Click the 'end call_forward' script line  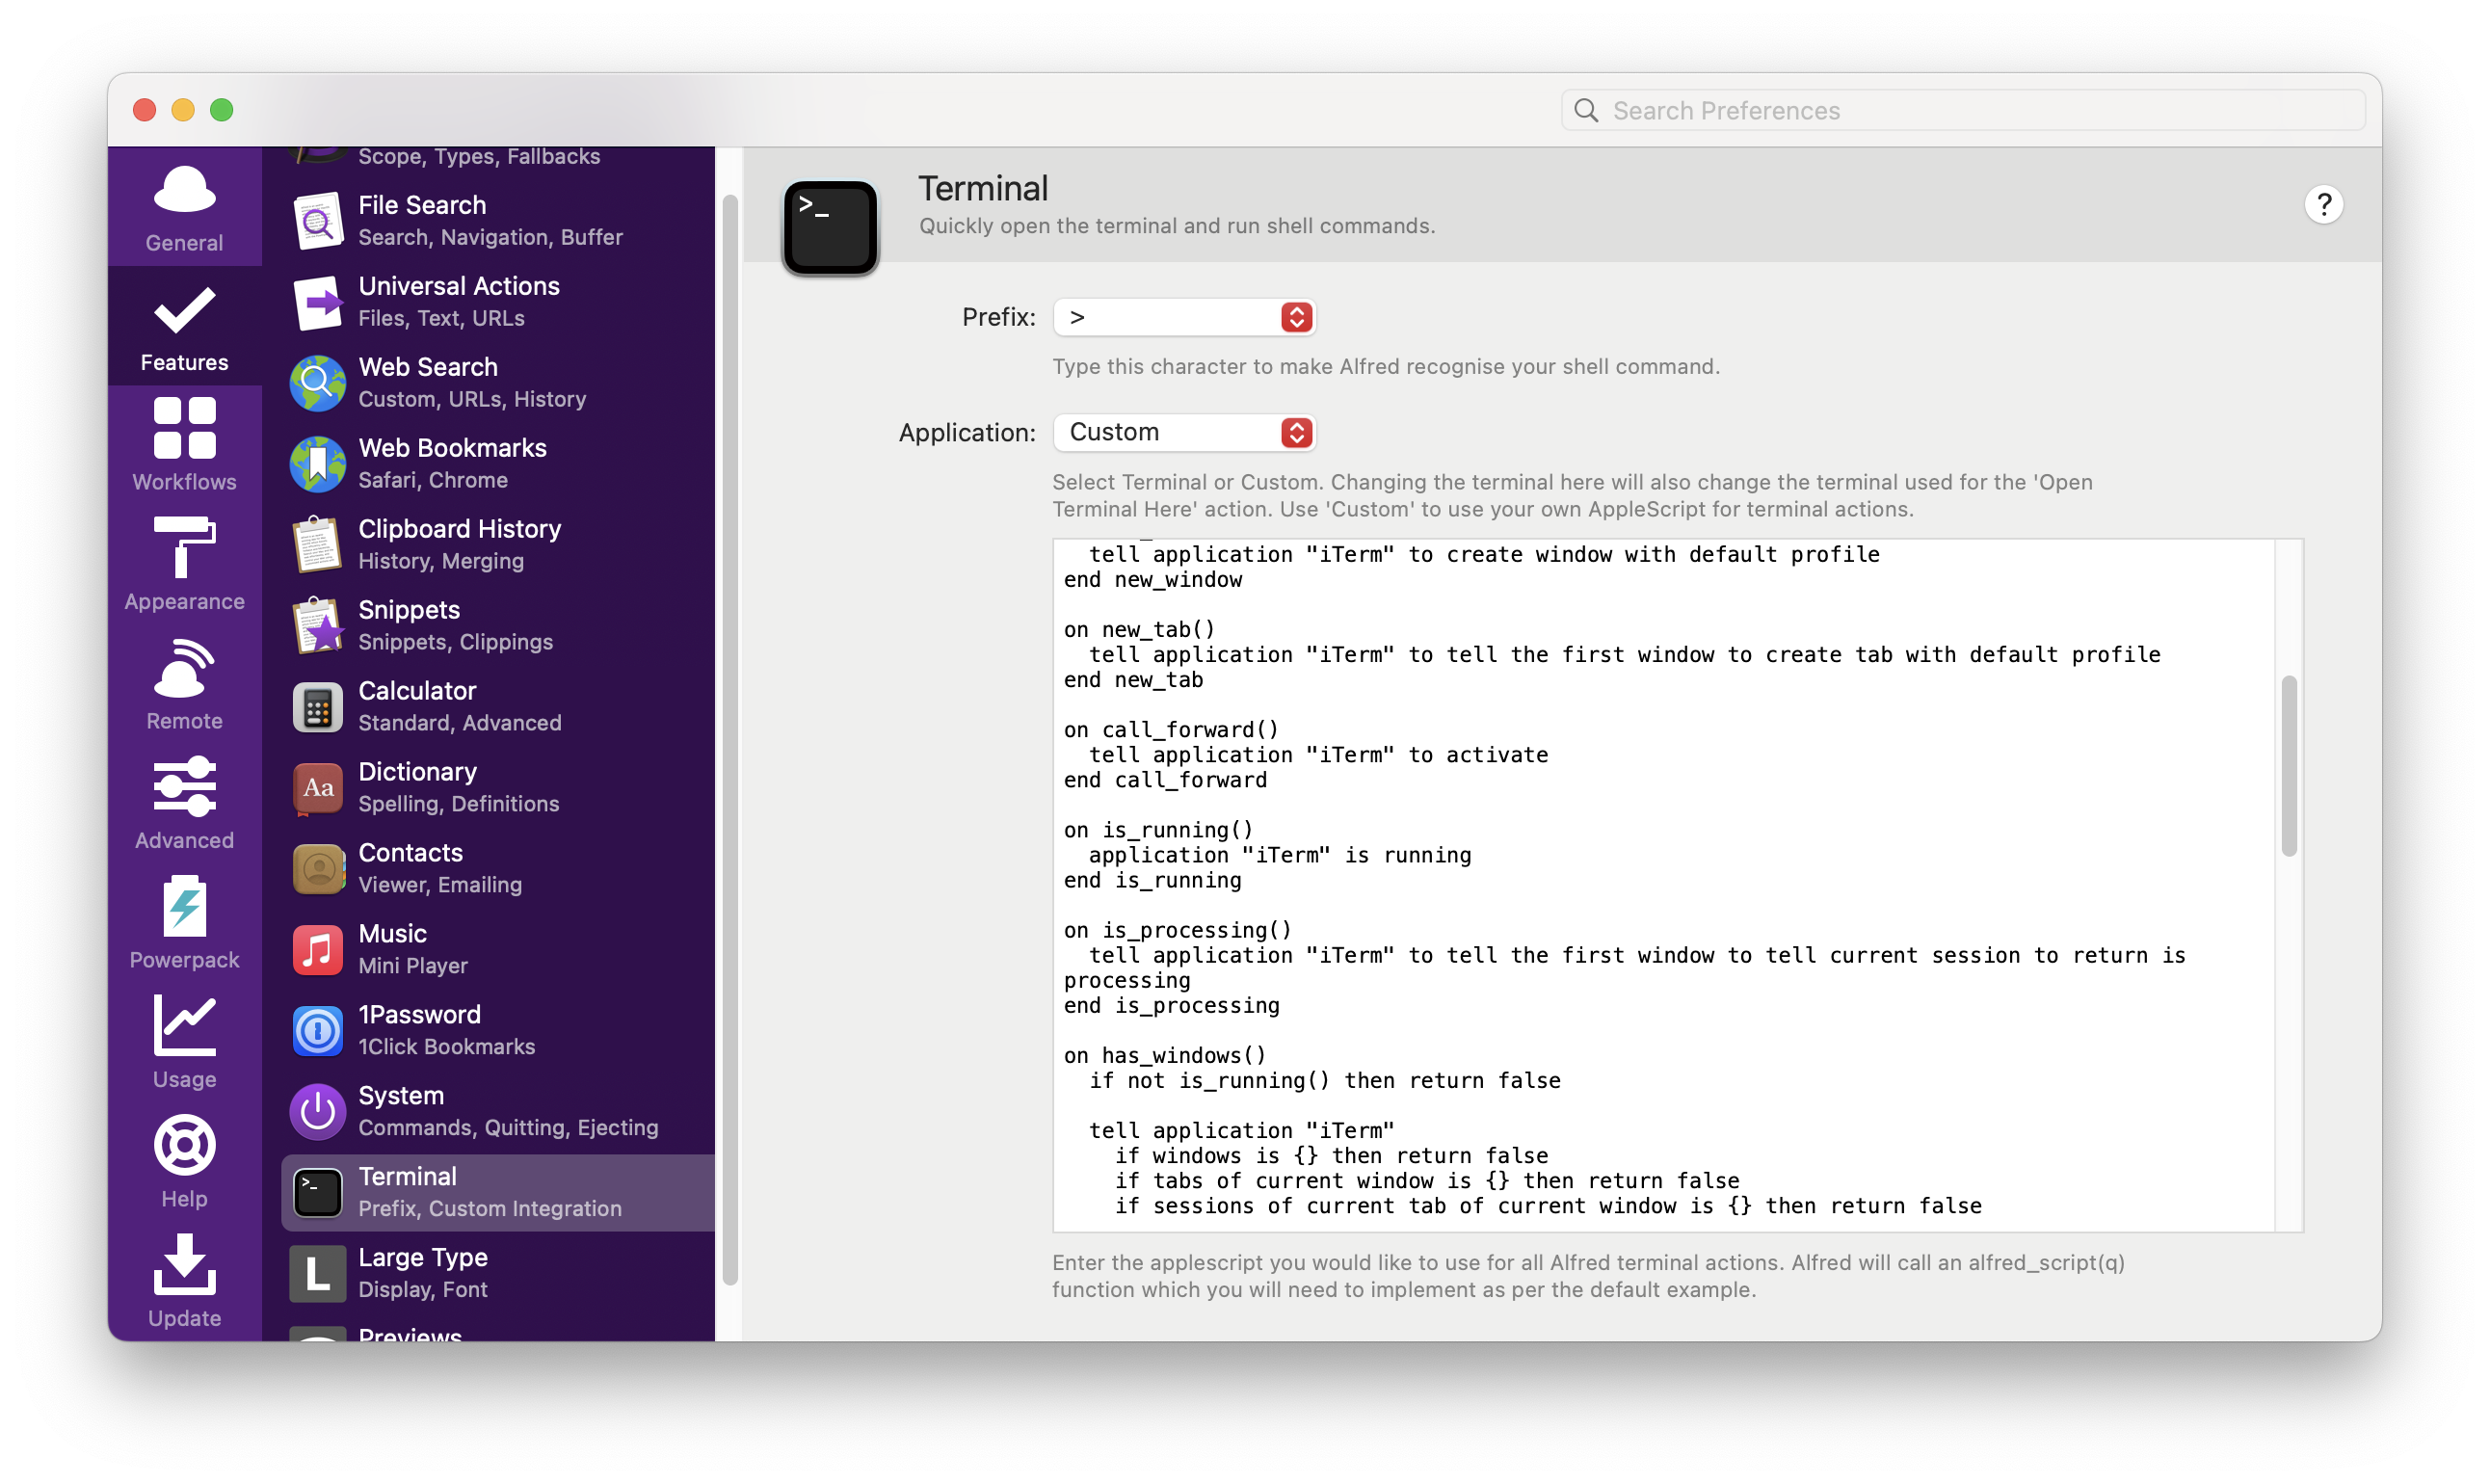click(1165, 780)
